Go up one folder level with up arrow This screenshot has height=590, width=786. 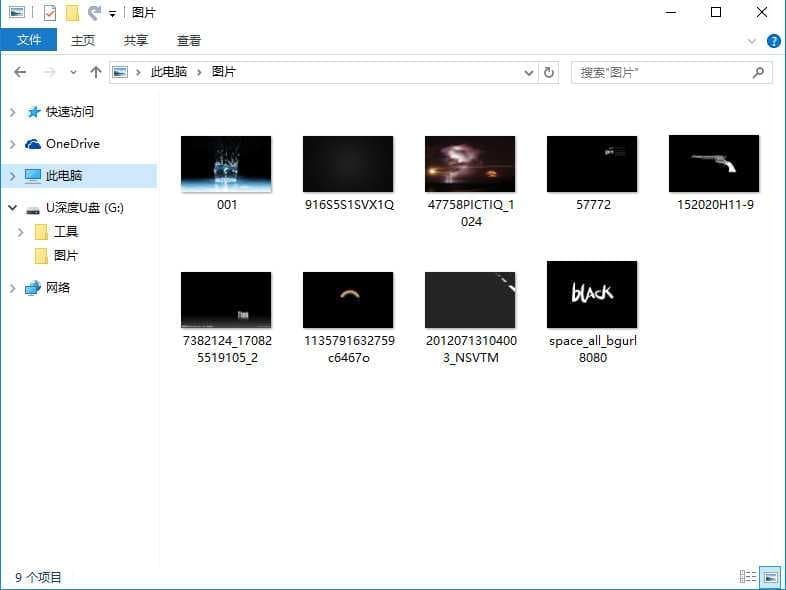click(x=96, y=72)
